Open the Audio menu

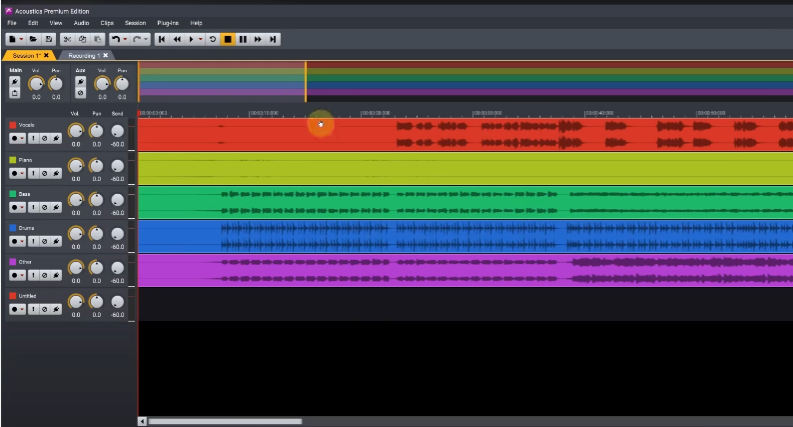[81, 23]
